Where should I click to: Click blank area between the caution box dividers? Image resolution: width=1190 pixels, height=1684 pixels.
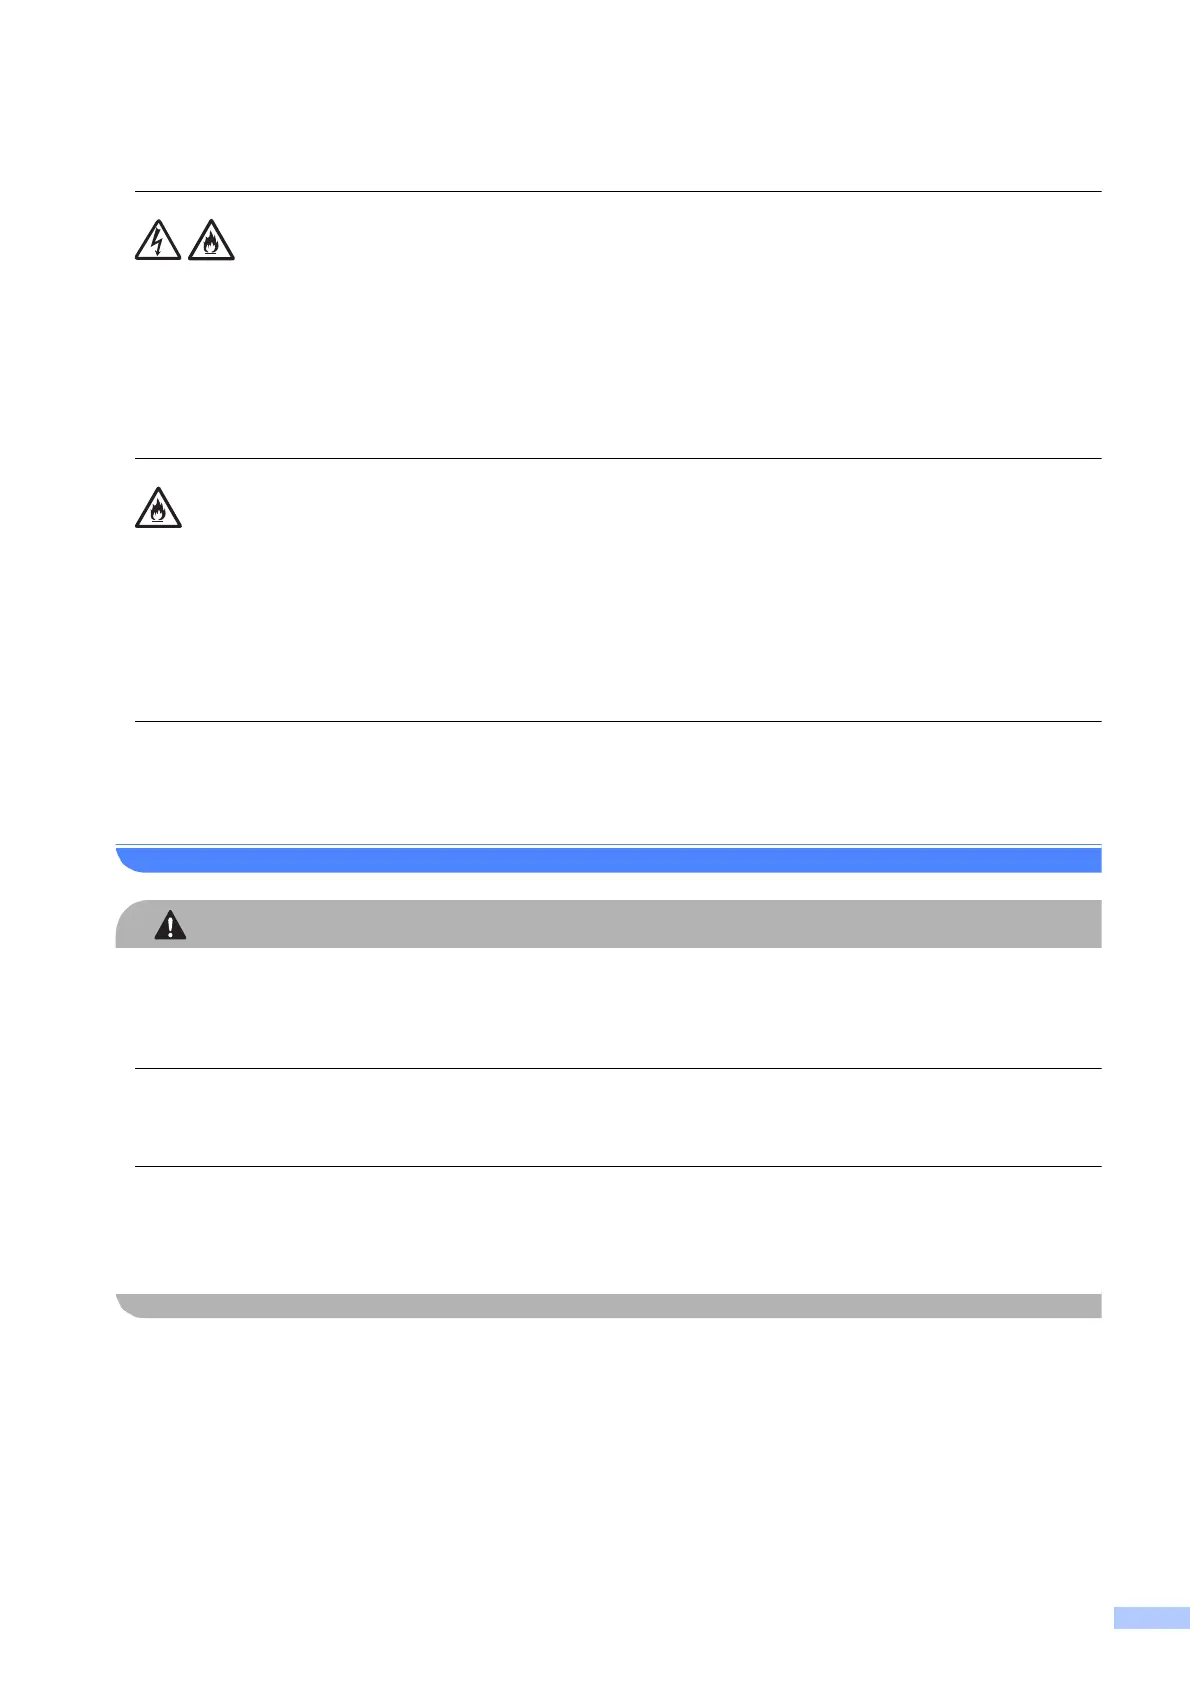(x=617, y=1118)
